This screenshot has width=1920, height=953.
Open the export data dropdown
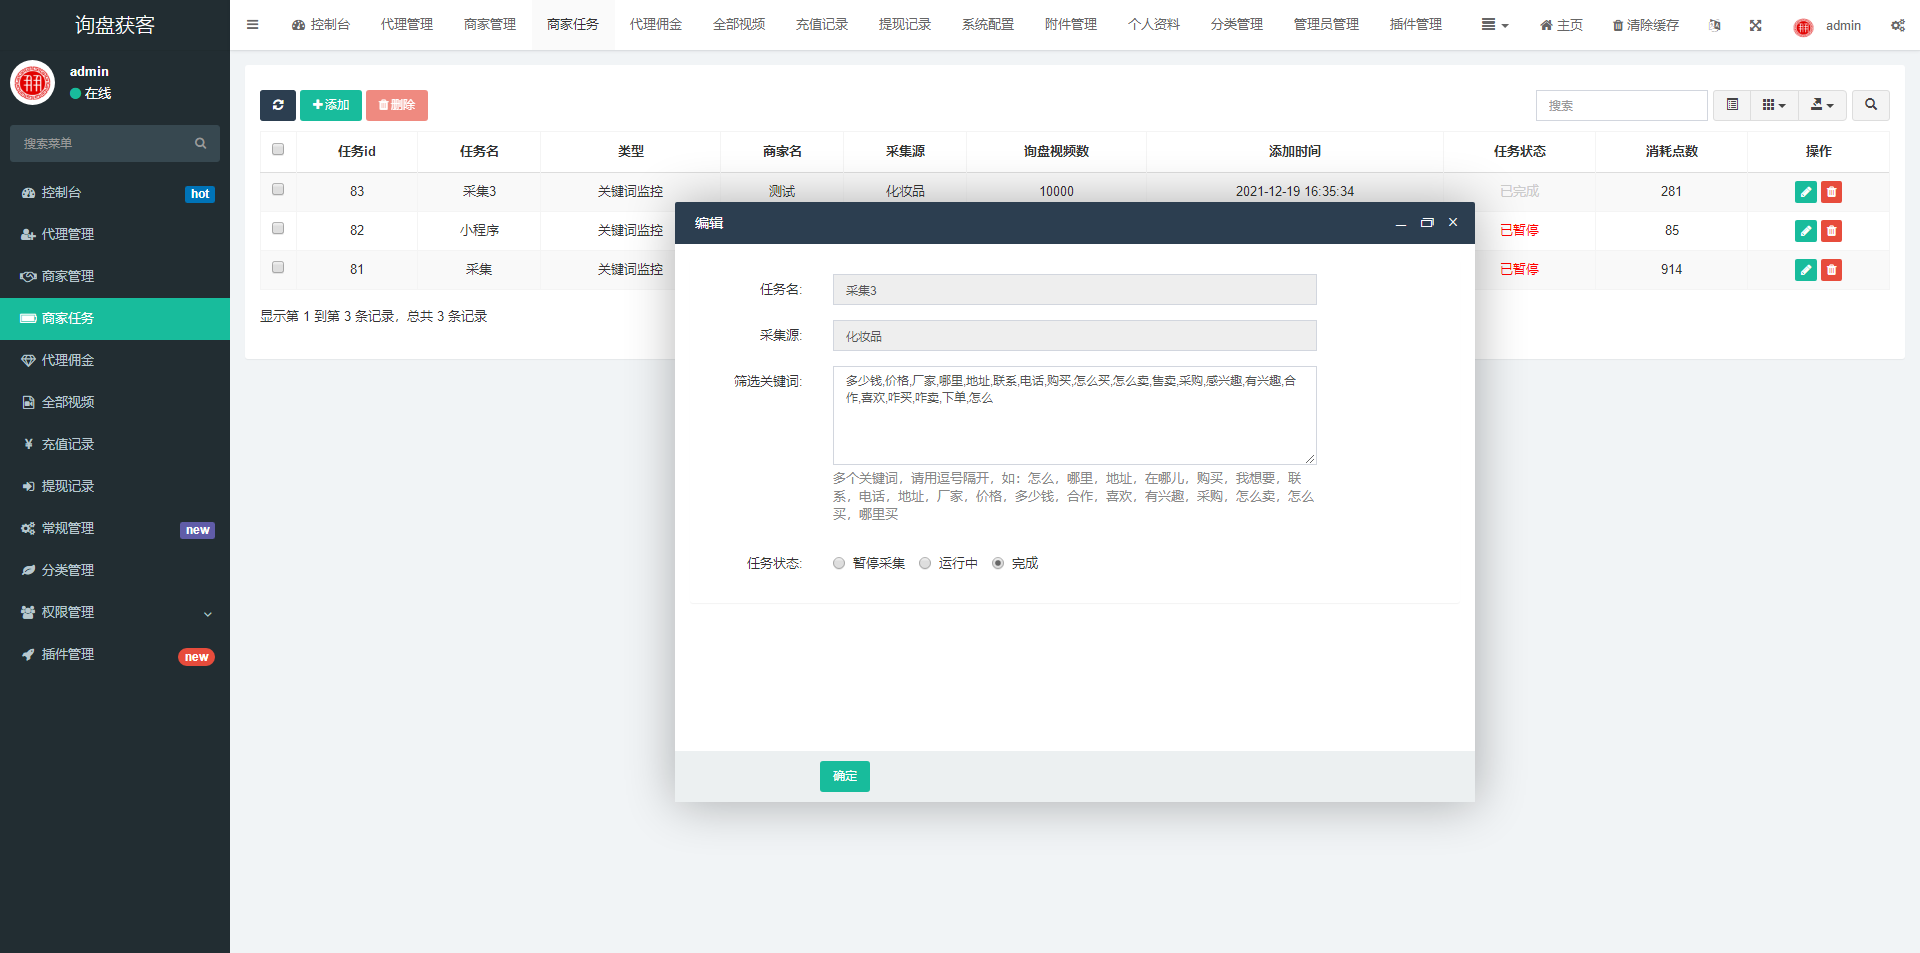tap(1822, 105)
